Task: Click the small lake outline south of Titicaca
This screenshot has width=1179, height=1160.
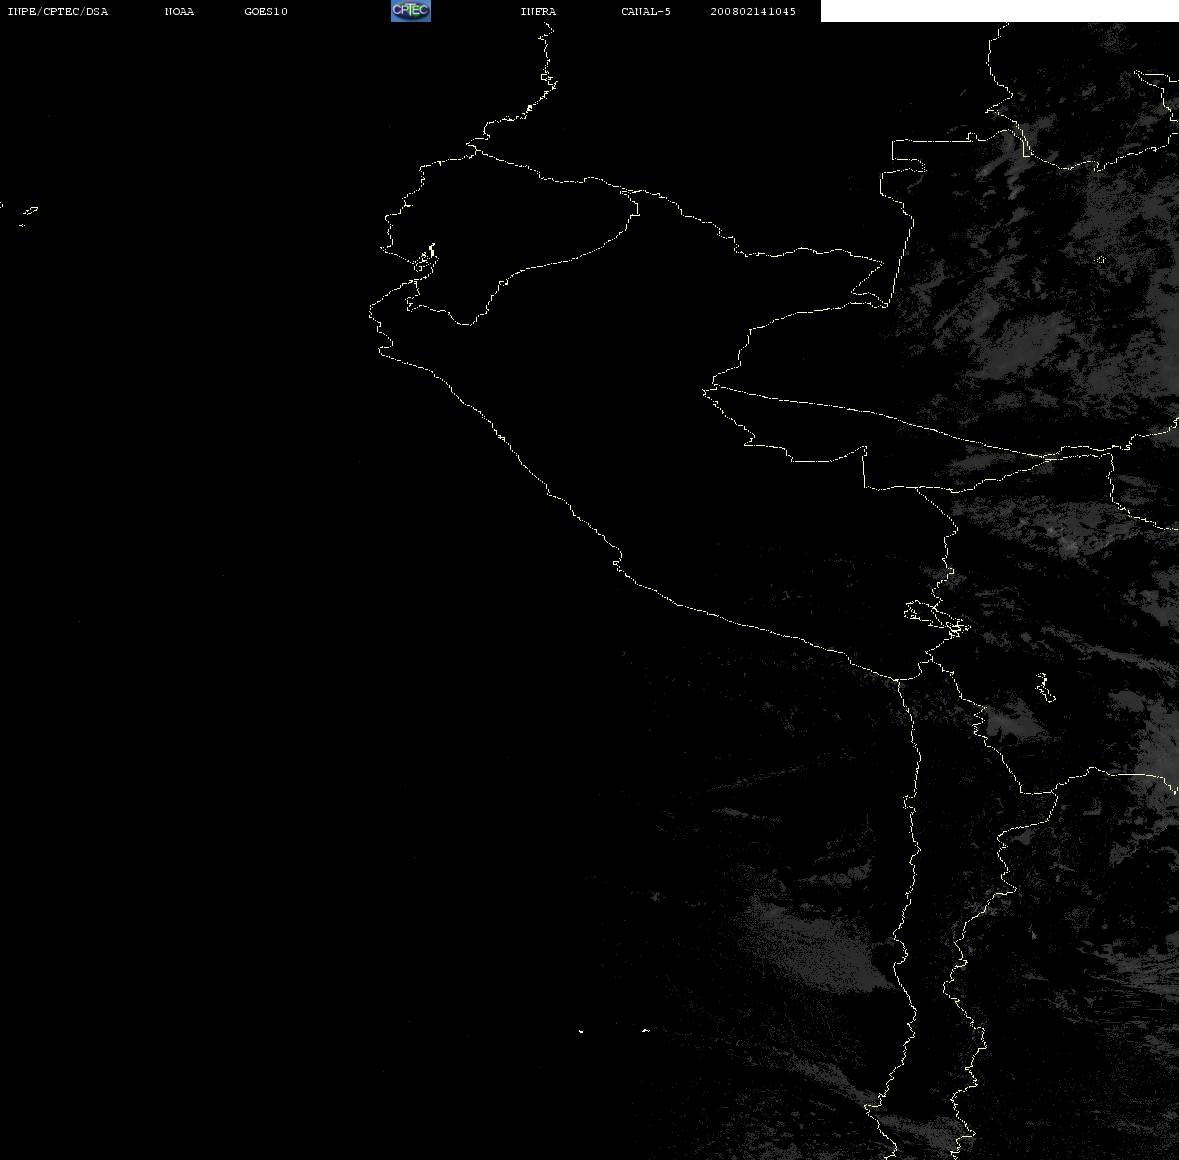Action: coord(1044,687)
